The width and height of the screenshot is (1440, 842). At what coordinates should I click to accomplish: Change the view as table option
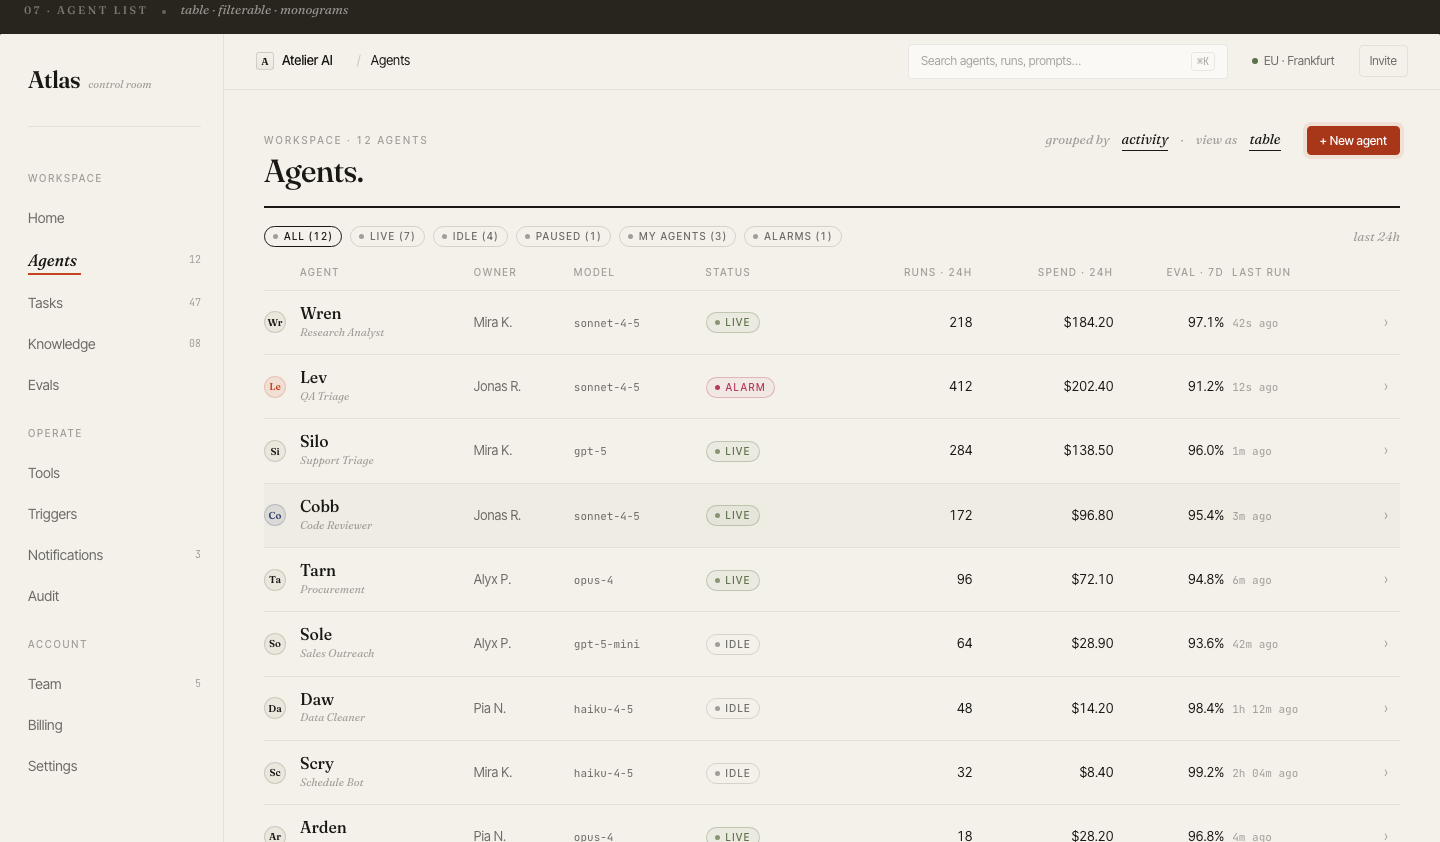click(x=1265, y=140)
